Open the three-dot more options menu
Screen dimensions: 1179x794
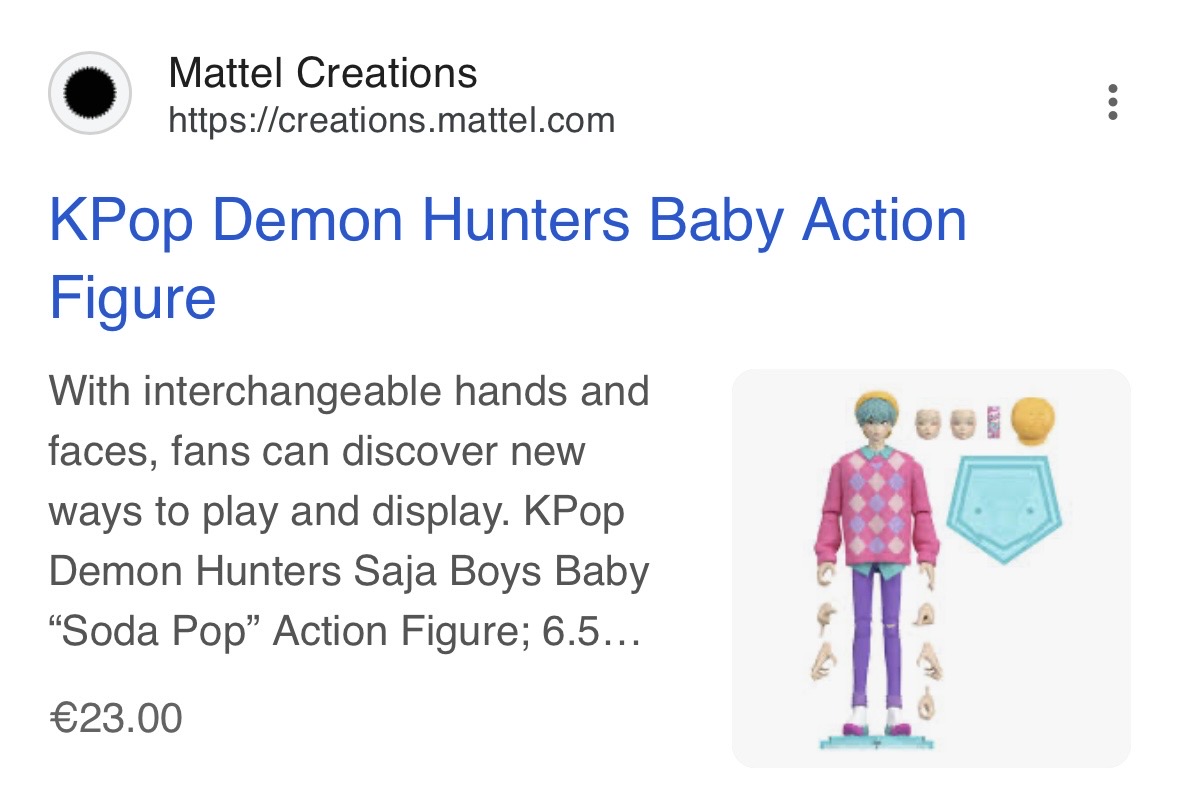click(x=1112, y=102)
